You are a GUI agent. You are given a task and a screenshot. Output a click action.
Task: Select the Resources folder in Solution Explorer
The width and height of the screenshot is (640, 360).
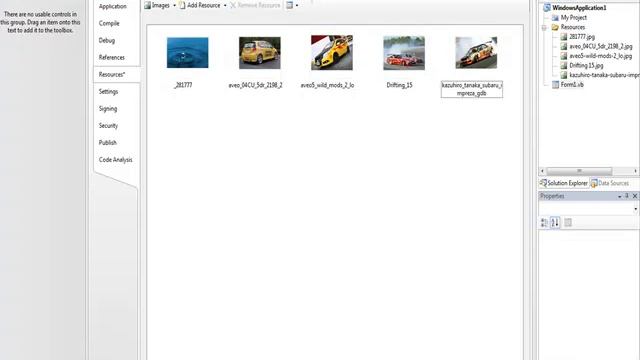pyautogui.click(x=573, y=27)
